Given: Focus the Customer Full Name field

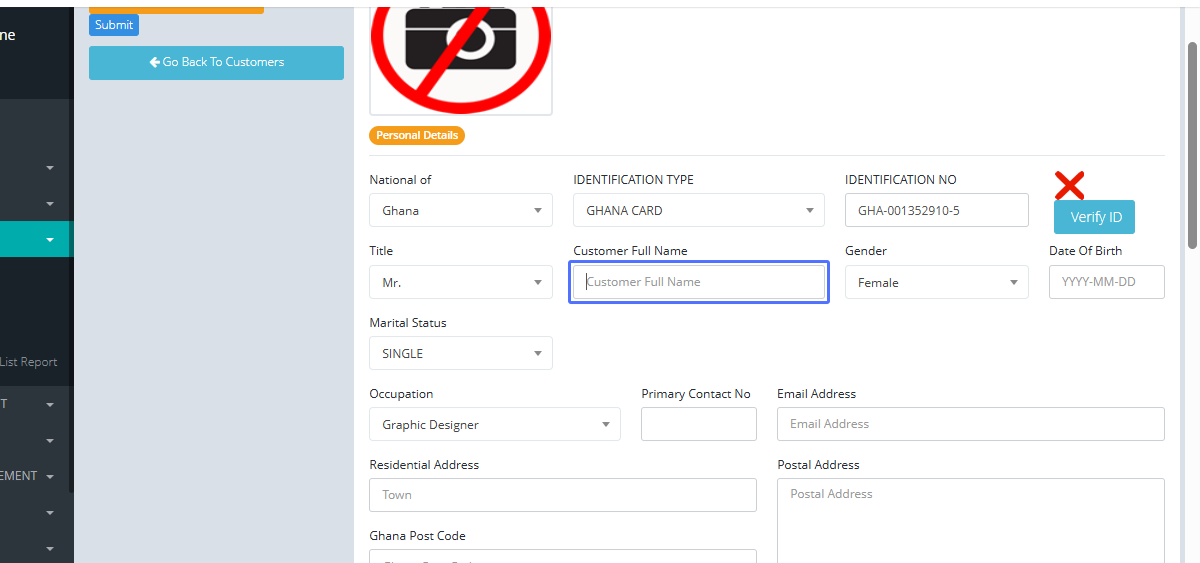Looking at the screenshot, I should click(x=698, y=282).
